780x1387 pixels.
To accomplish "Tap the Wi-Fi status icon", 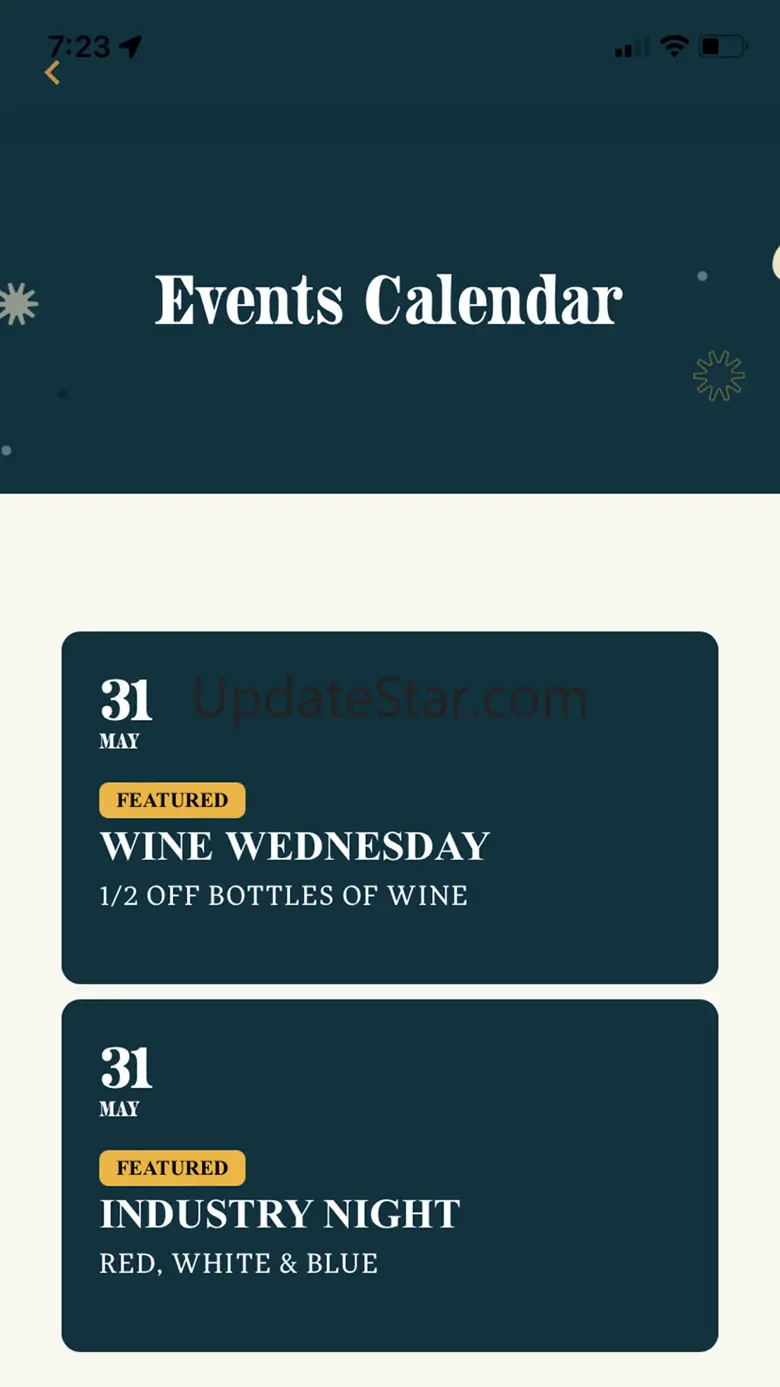I will (675, 46).
